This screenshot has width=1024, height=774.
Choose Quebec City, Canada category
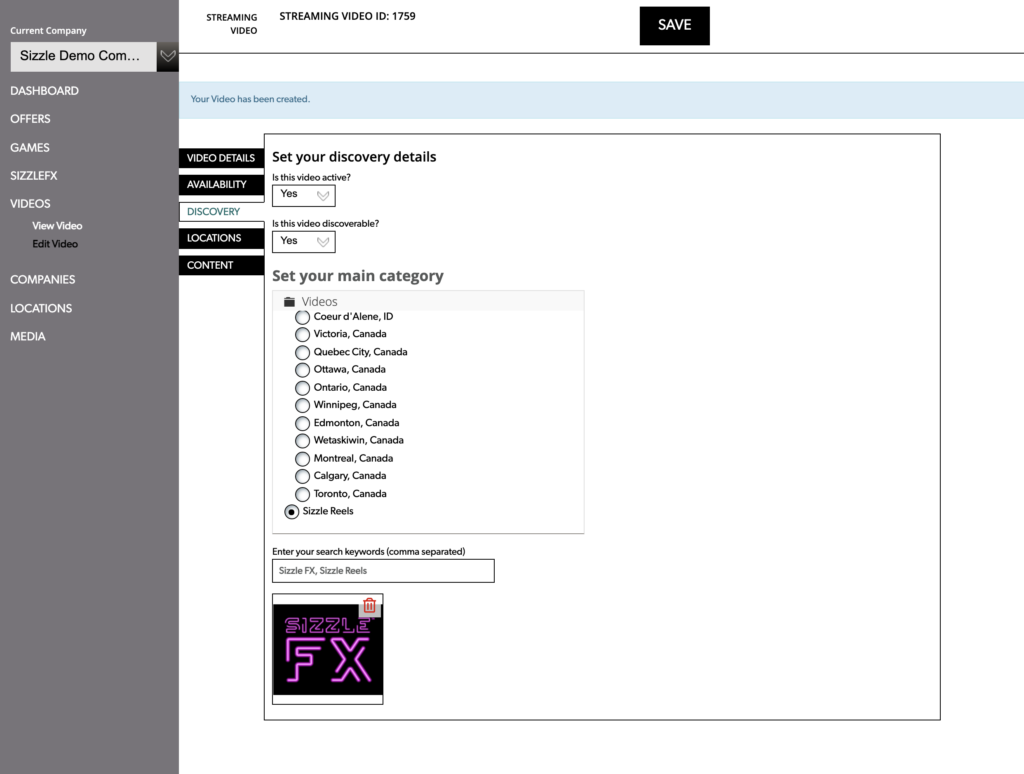(302, 353)
